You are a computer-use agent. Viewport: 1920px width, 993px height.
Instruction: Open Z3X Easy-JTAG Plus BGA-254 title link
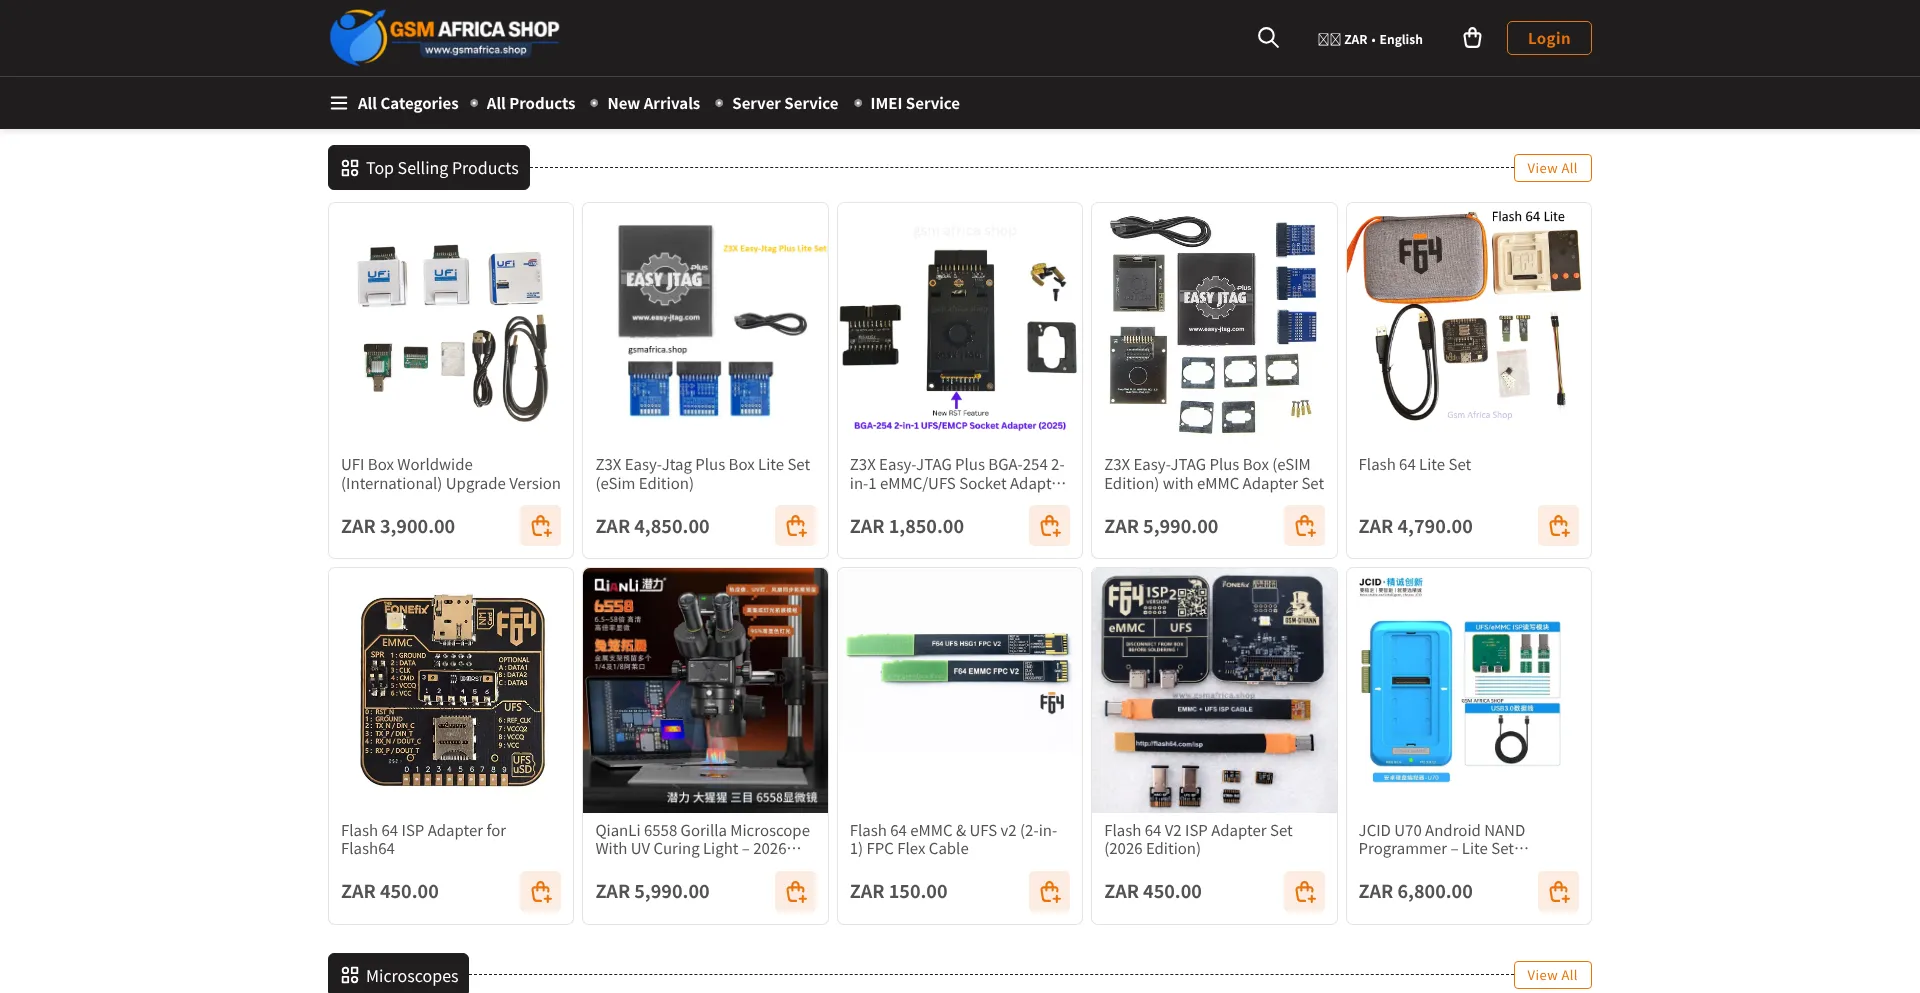[958, 474]
